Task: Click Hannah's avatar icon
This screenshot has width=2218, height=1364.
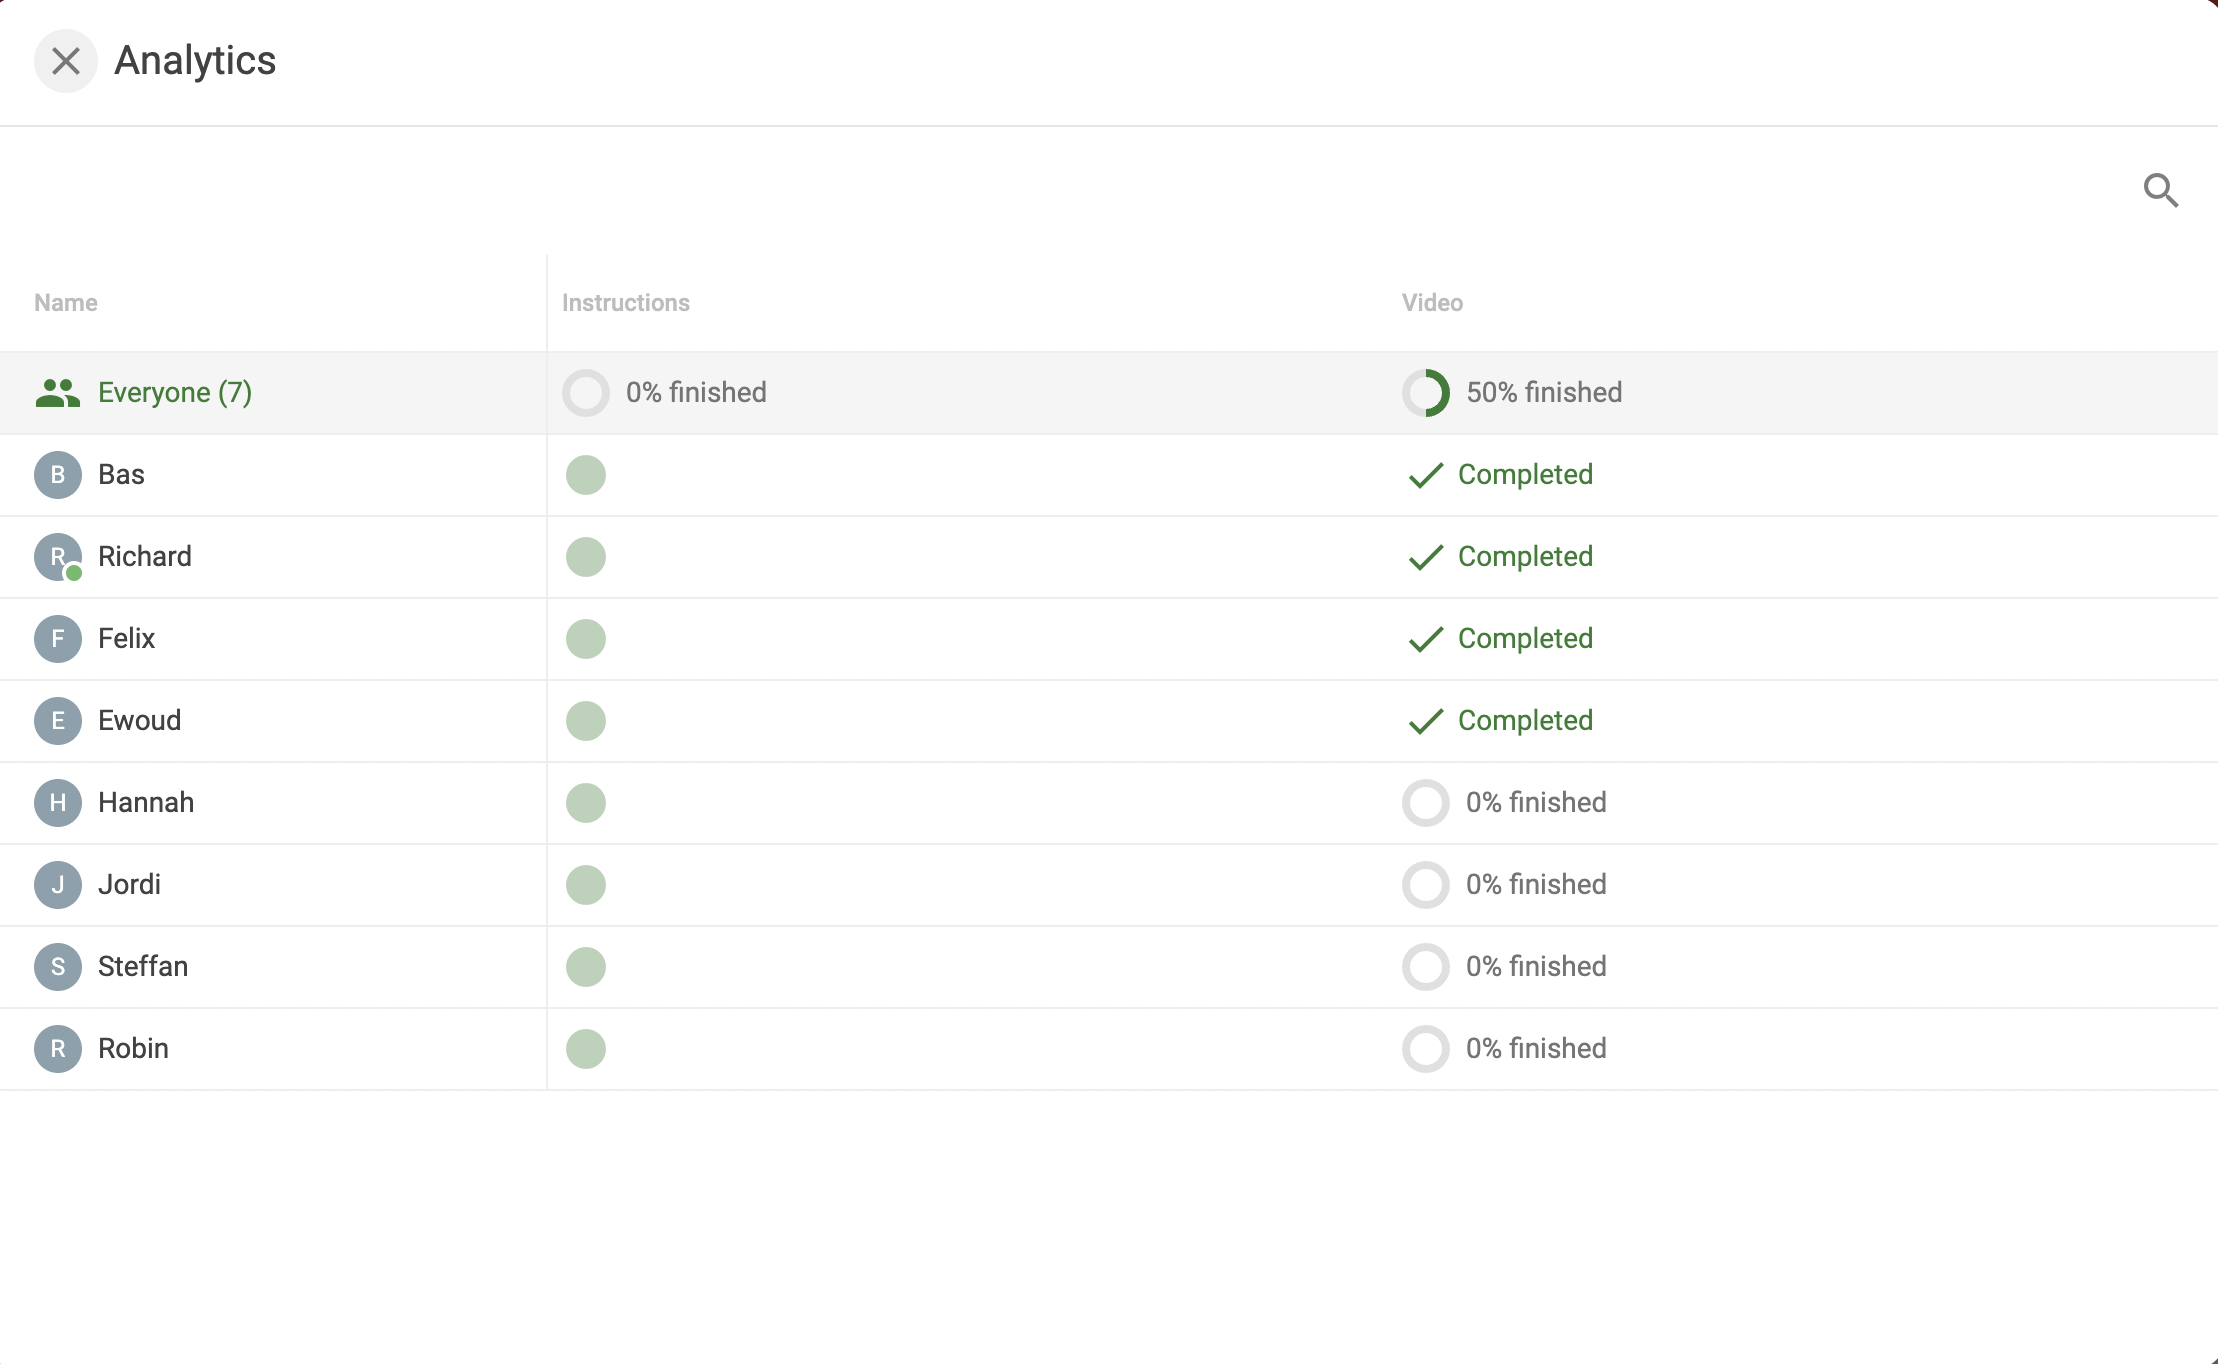Action: click(x=58, y=803)
